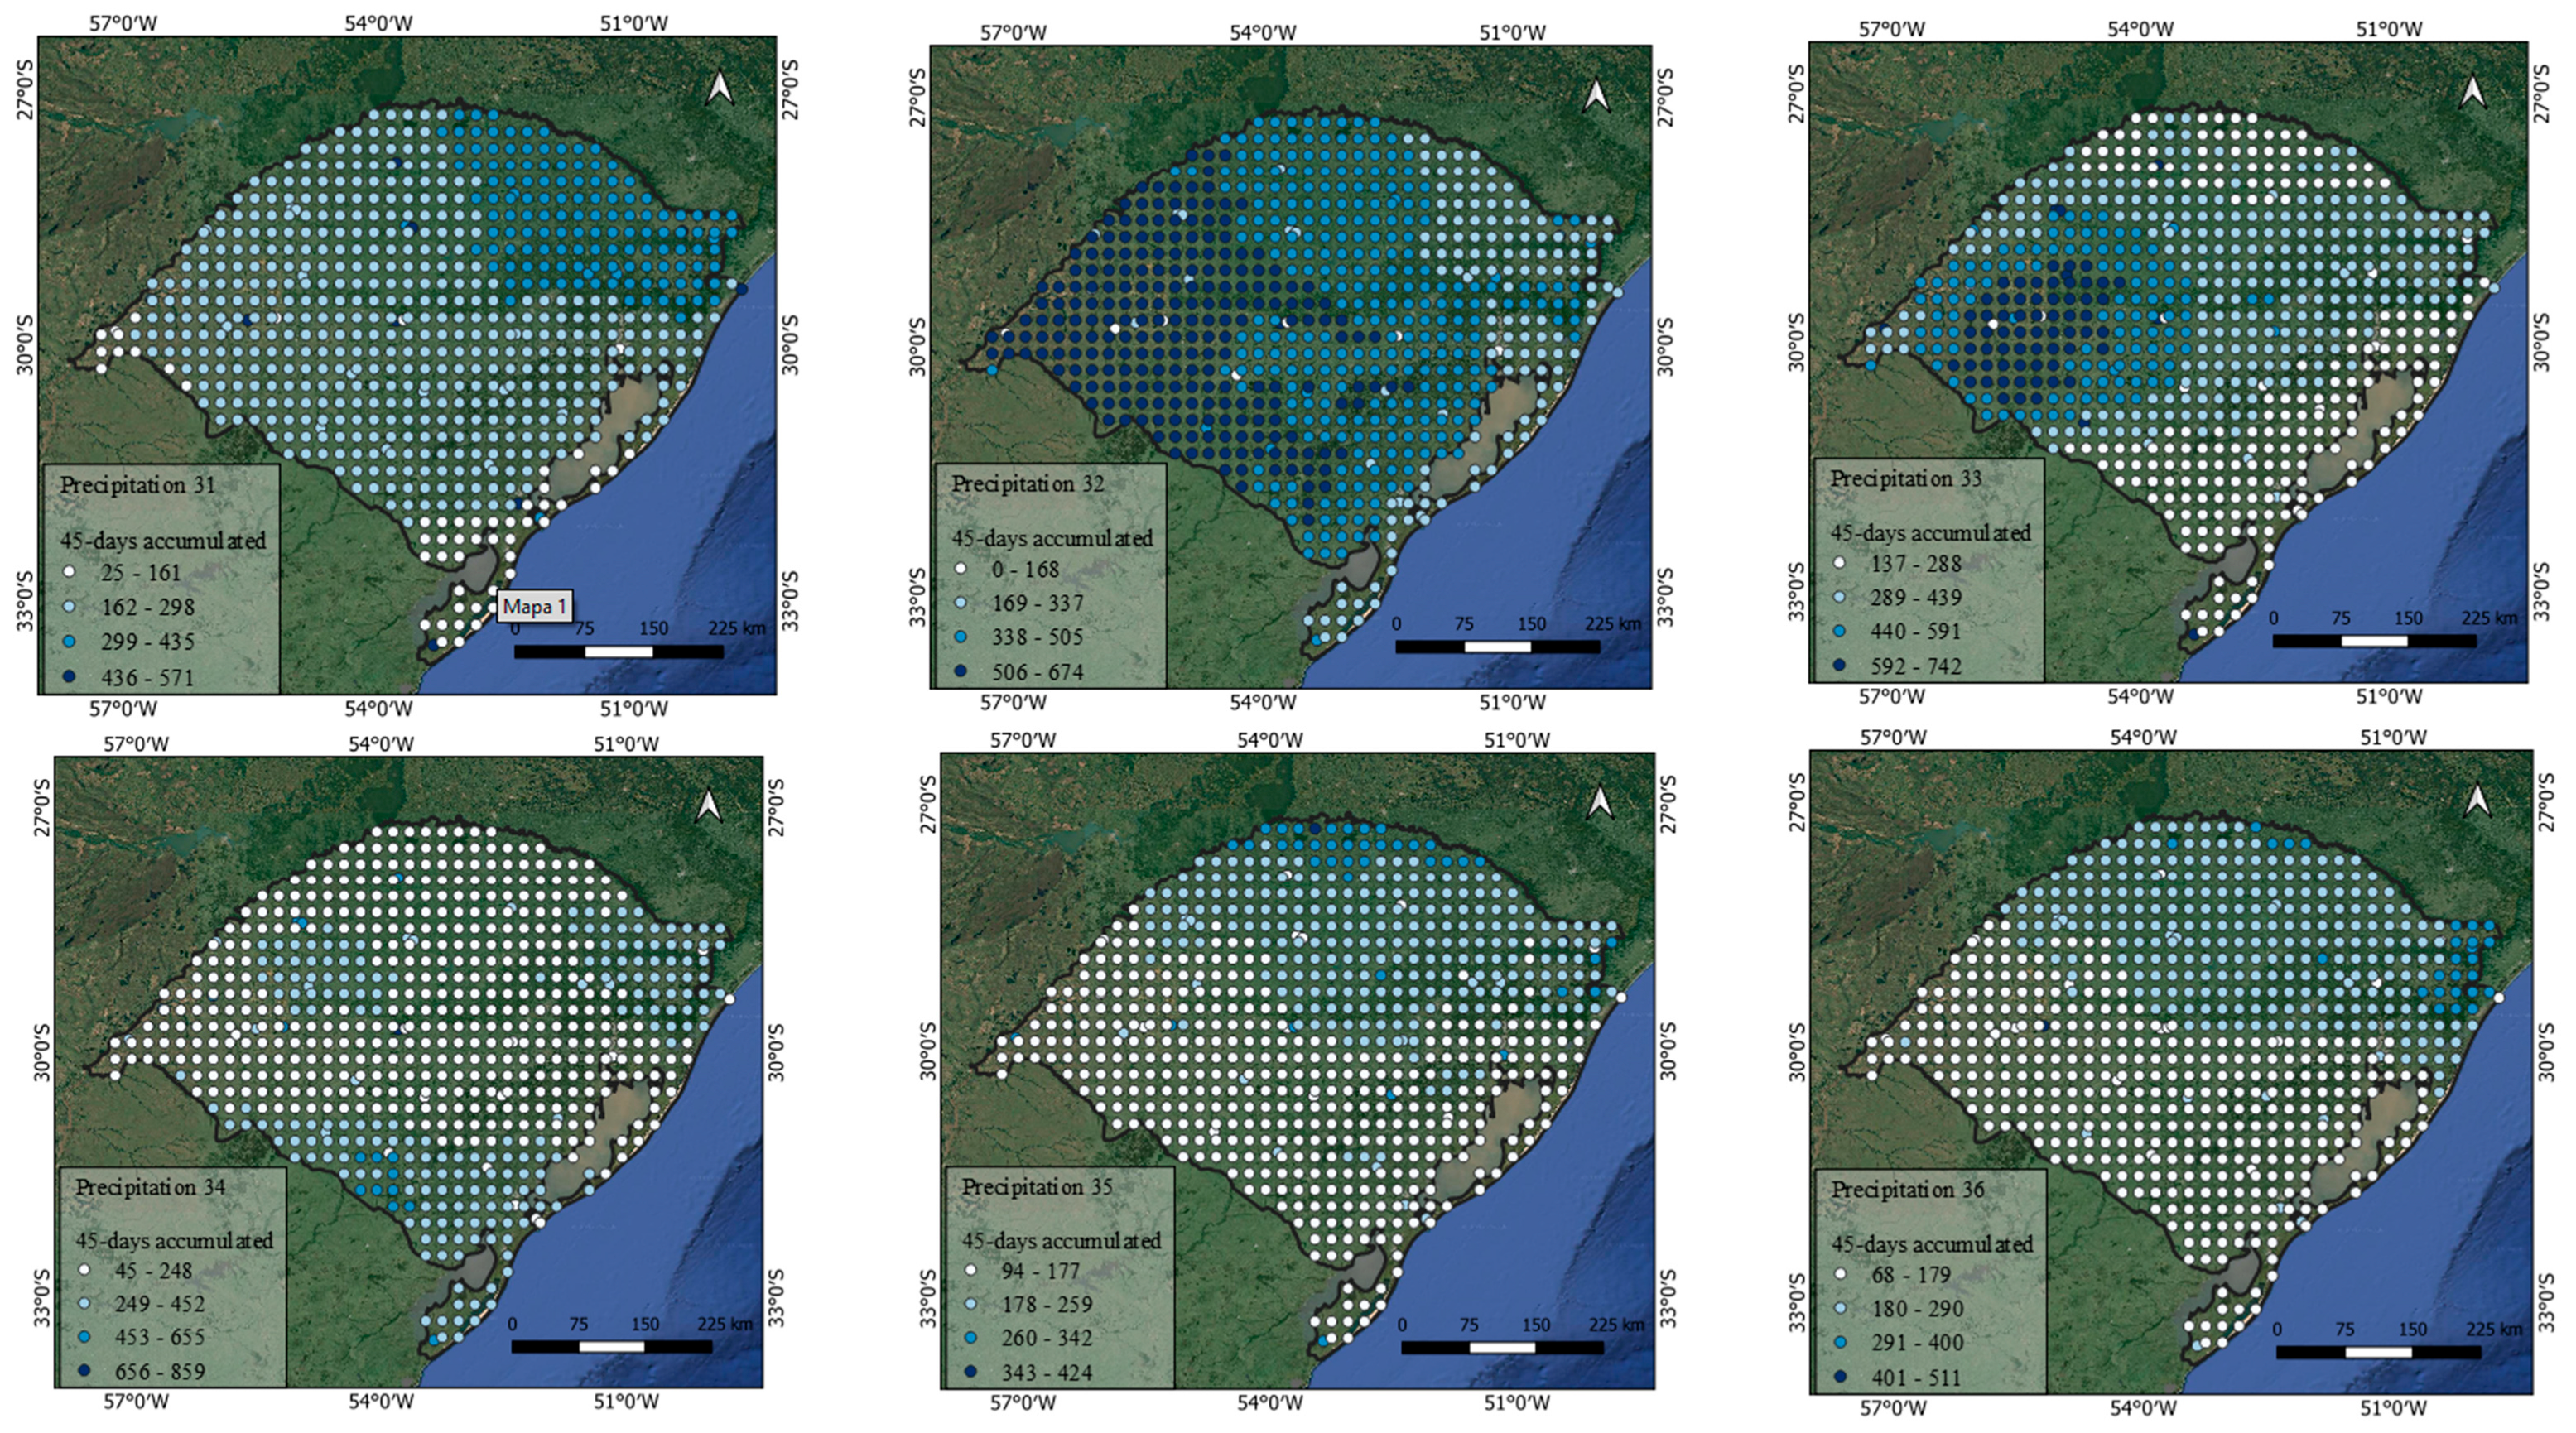Click the north arrow on Precipitation 33 map
Viewport: 2576px width, 1433px height.
coord(2473,92)
